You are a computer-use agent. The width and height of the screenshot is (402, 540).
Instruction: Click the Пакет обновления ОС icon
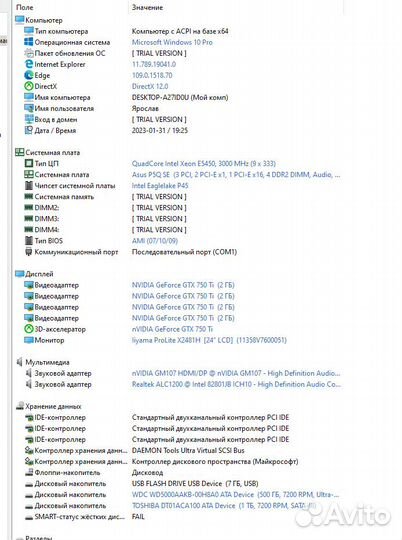pos(29,53)
